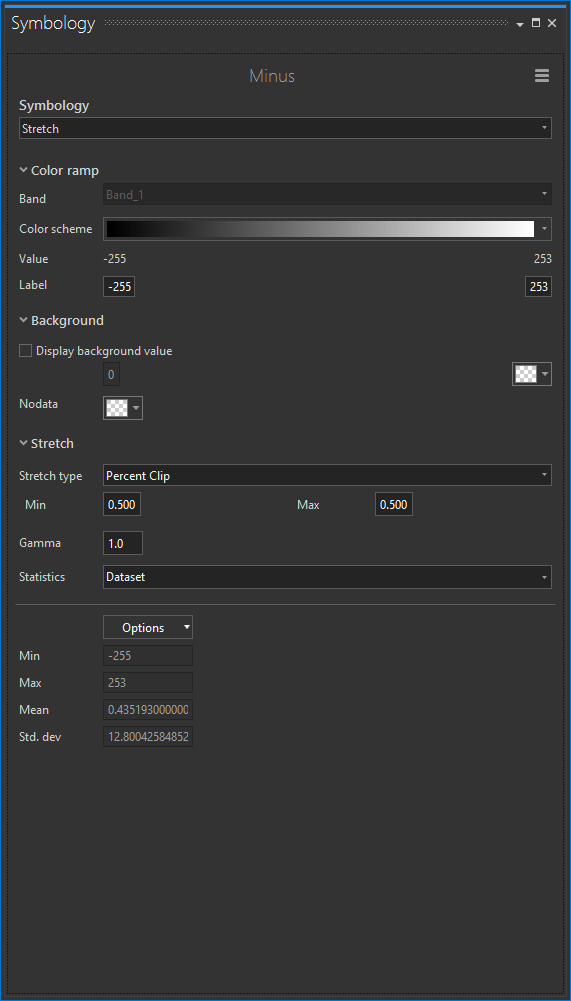The height and width of the screenshot is (1001, 571).
Task: Open the background value color swatch
Action: (x=532, y=374)
